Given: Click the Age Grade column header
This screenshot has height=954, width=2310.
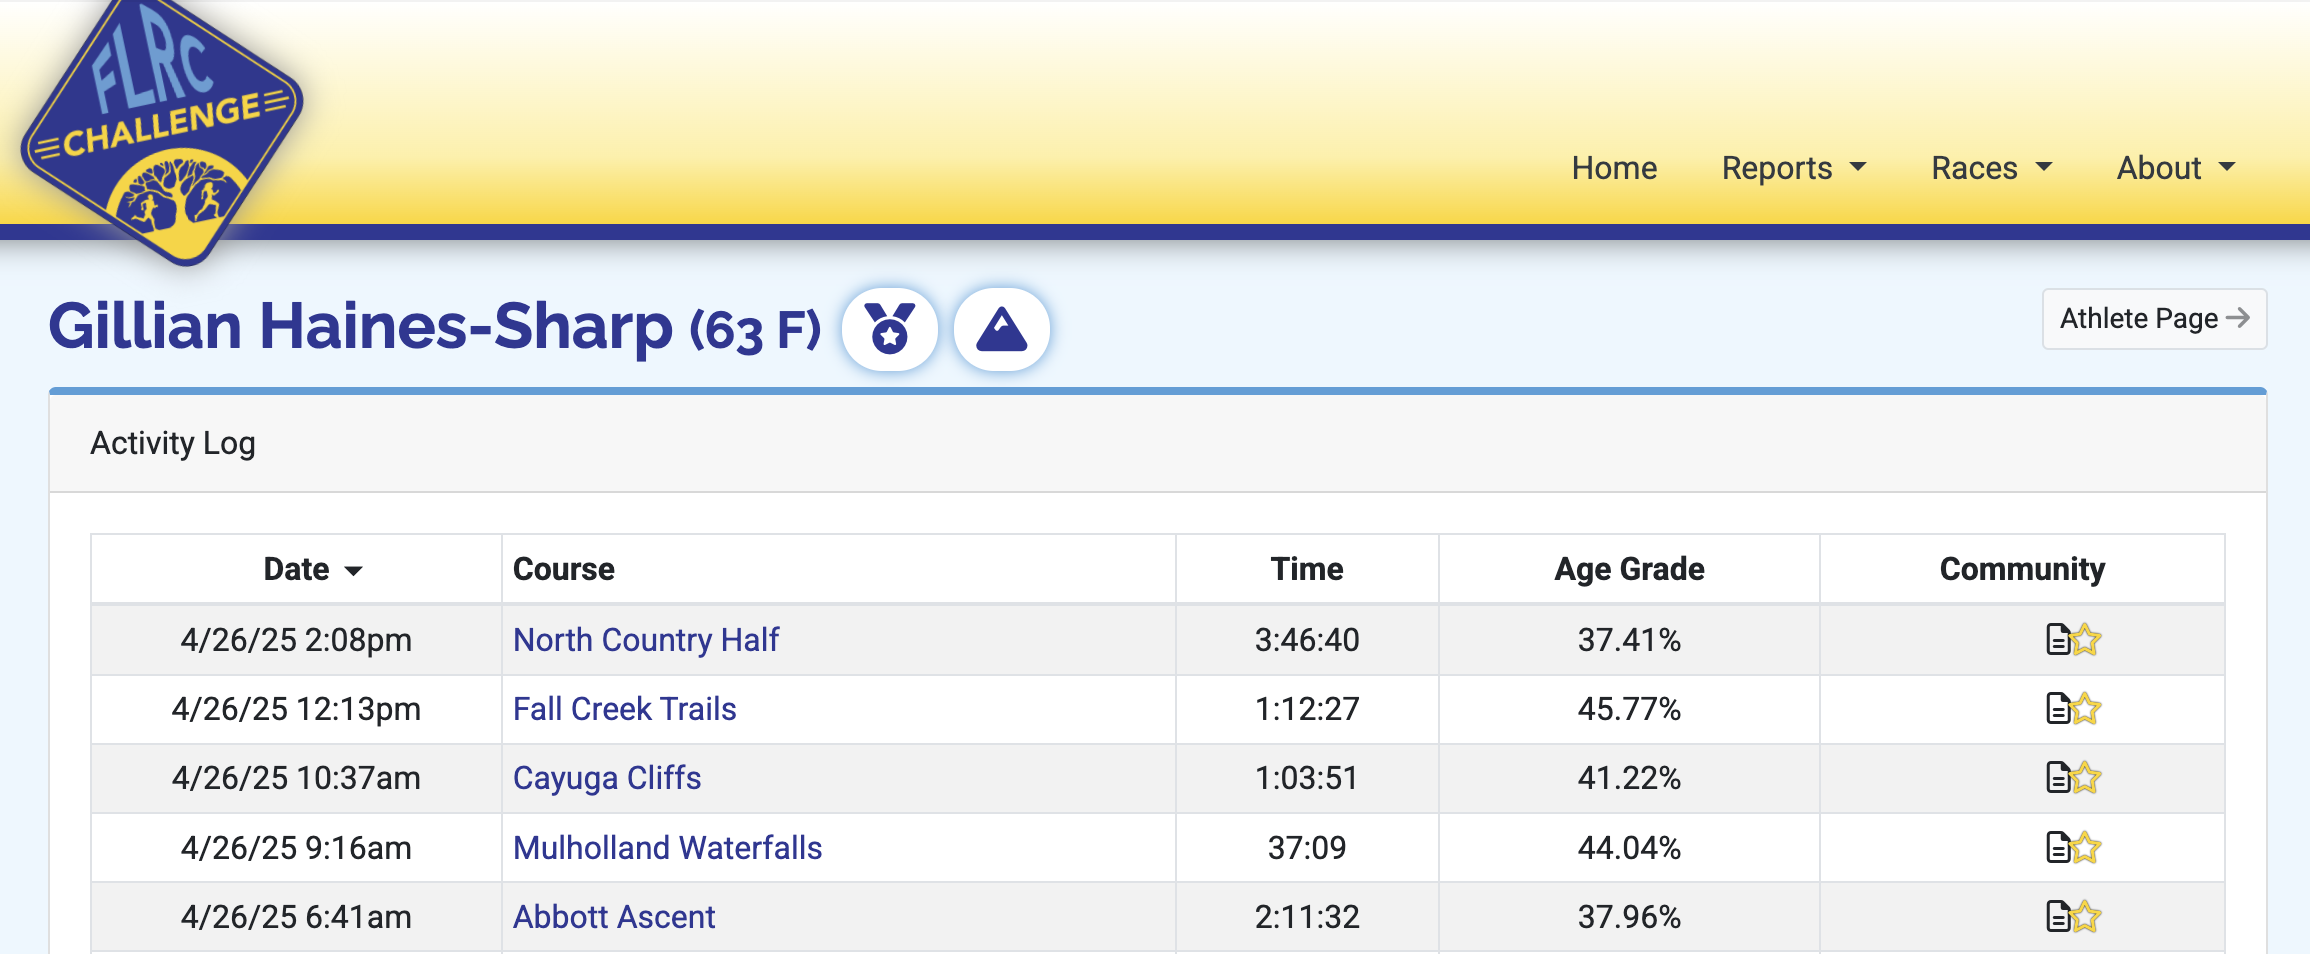Looking at the screenshot, I should coord(1629,569).
